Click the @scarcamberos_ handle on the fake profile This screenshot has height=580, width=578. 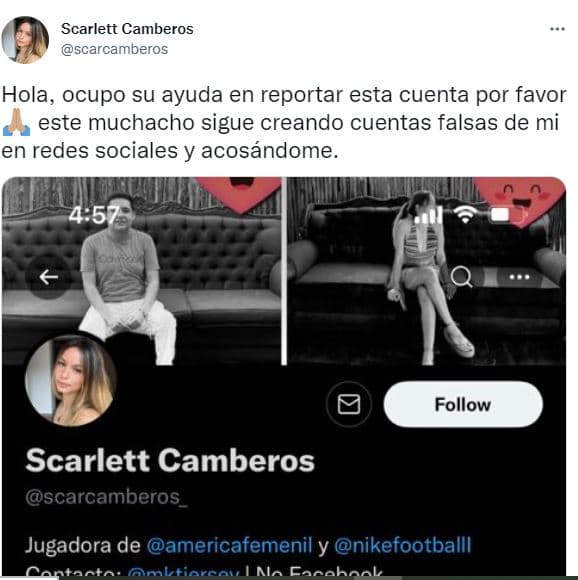[107, 497]
